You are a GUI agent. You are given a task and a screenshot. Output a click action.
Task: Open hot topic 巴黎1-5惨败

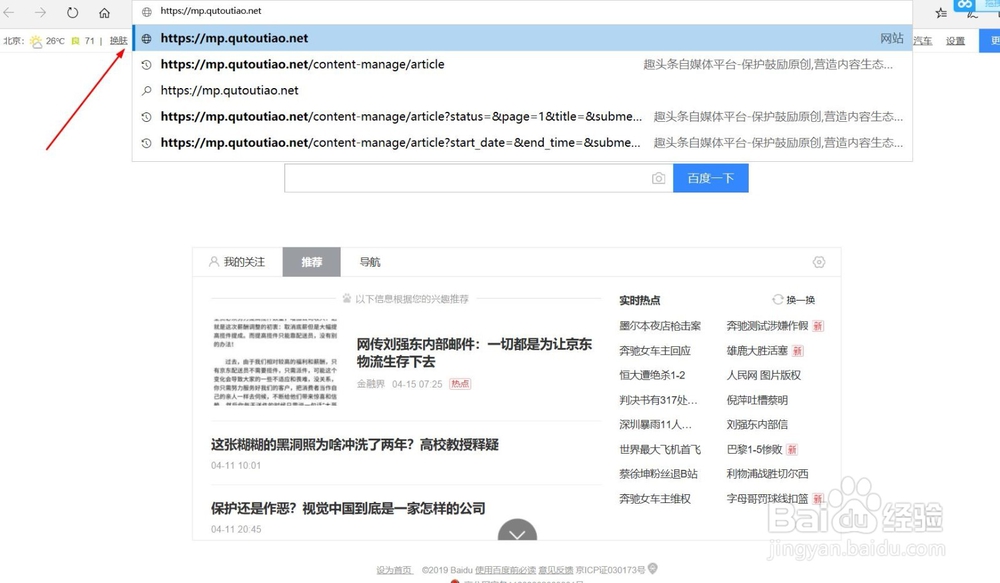pyautogui.click(x=754, y=450)
